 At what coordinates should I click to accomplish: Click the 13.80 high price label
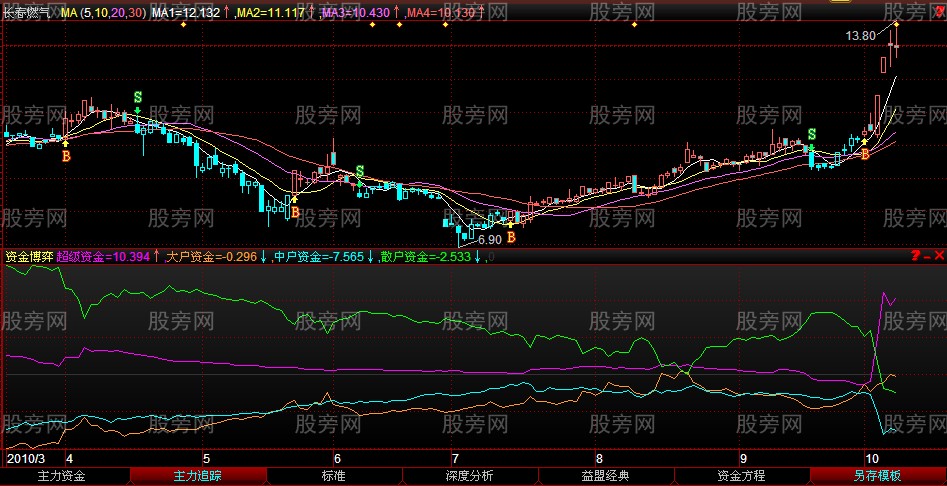pos(861,35)
